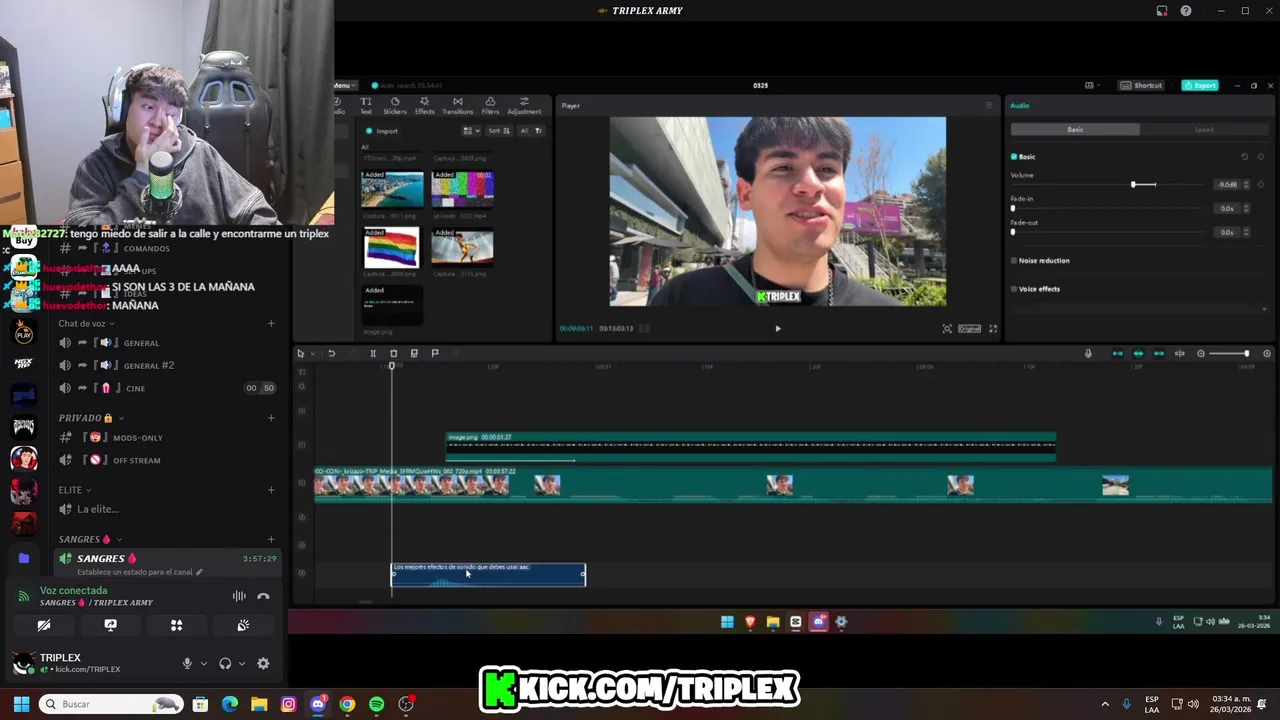Toggle timeline clip linkage
Viewport: 1280px width, 720px height.
coord(1159,353)
